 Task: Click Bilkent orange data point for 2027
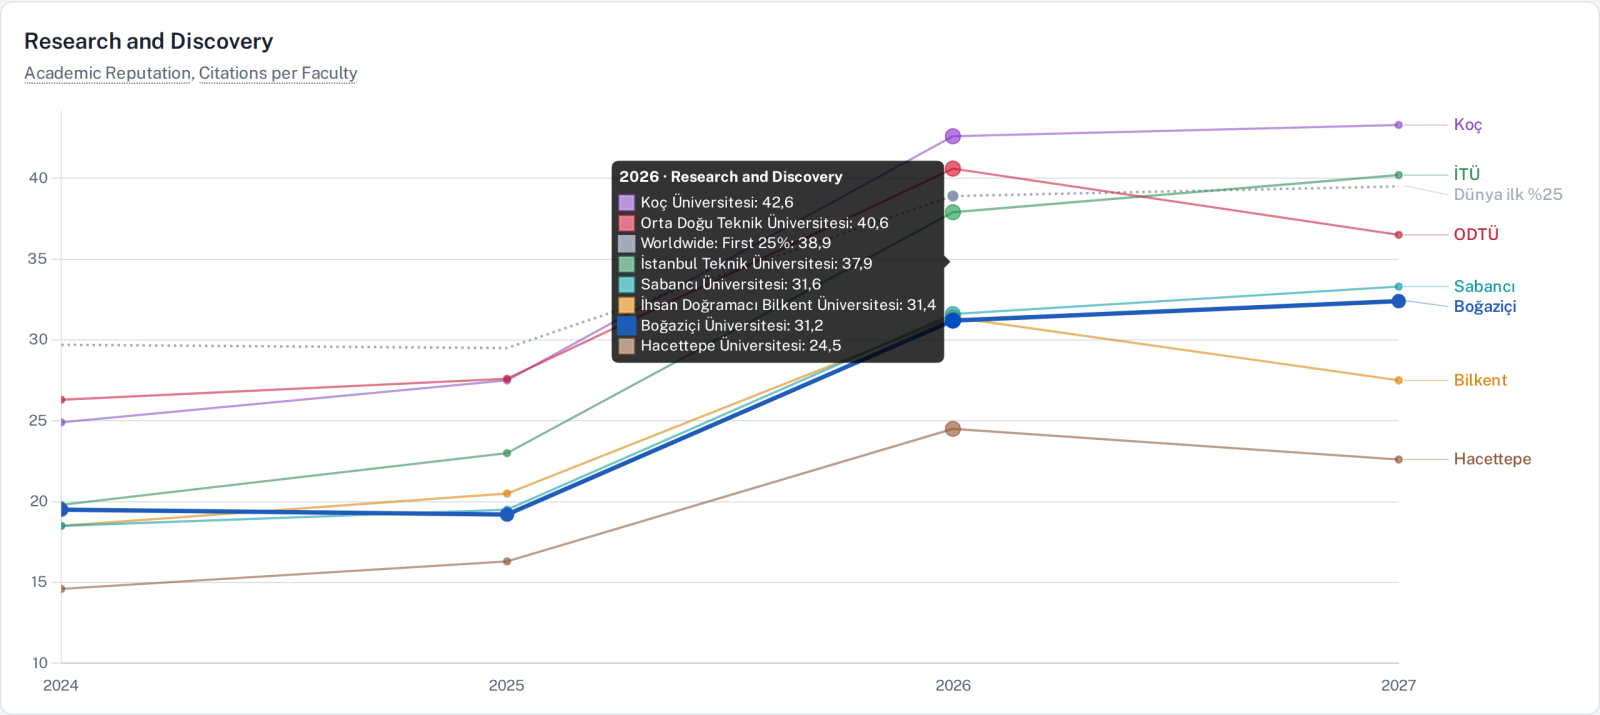1398,380
